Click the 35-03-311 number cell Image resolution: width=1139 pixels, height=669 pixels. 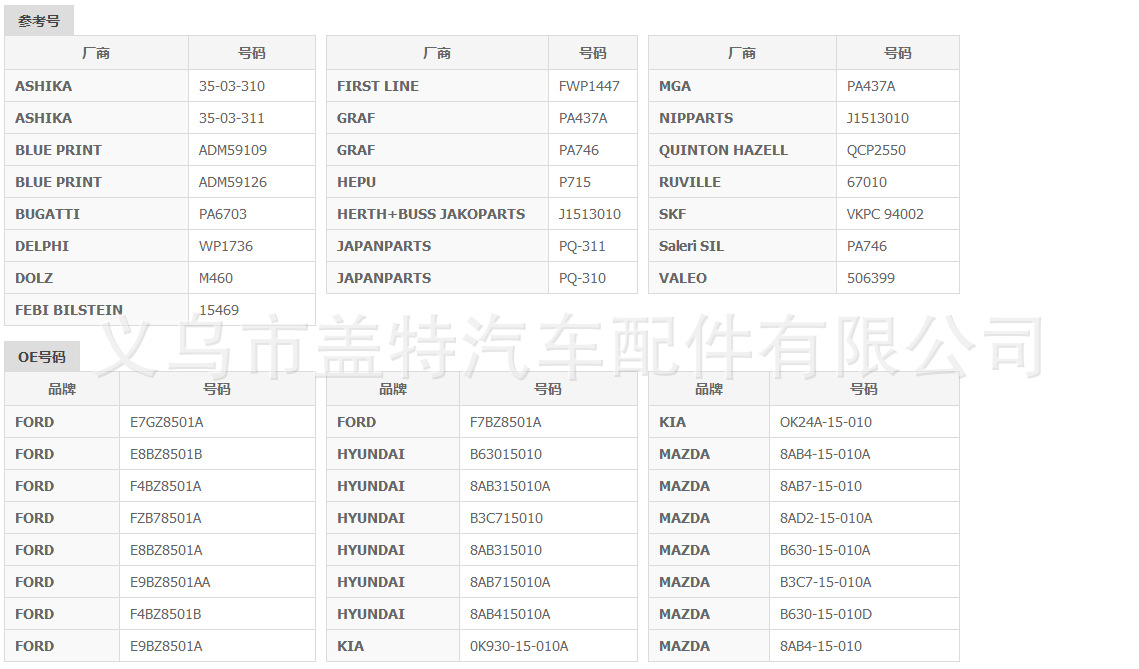click(251, 118)
